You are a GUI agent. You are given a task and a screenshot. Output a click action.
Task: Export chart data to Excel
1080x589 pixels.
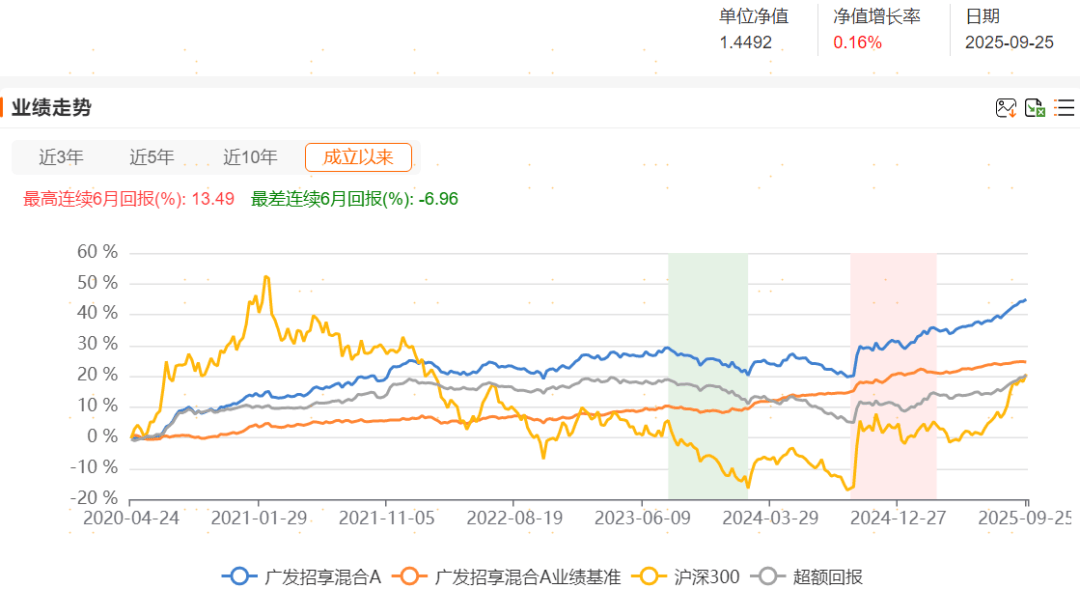[x=1035, y=108]
